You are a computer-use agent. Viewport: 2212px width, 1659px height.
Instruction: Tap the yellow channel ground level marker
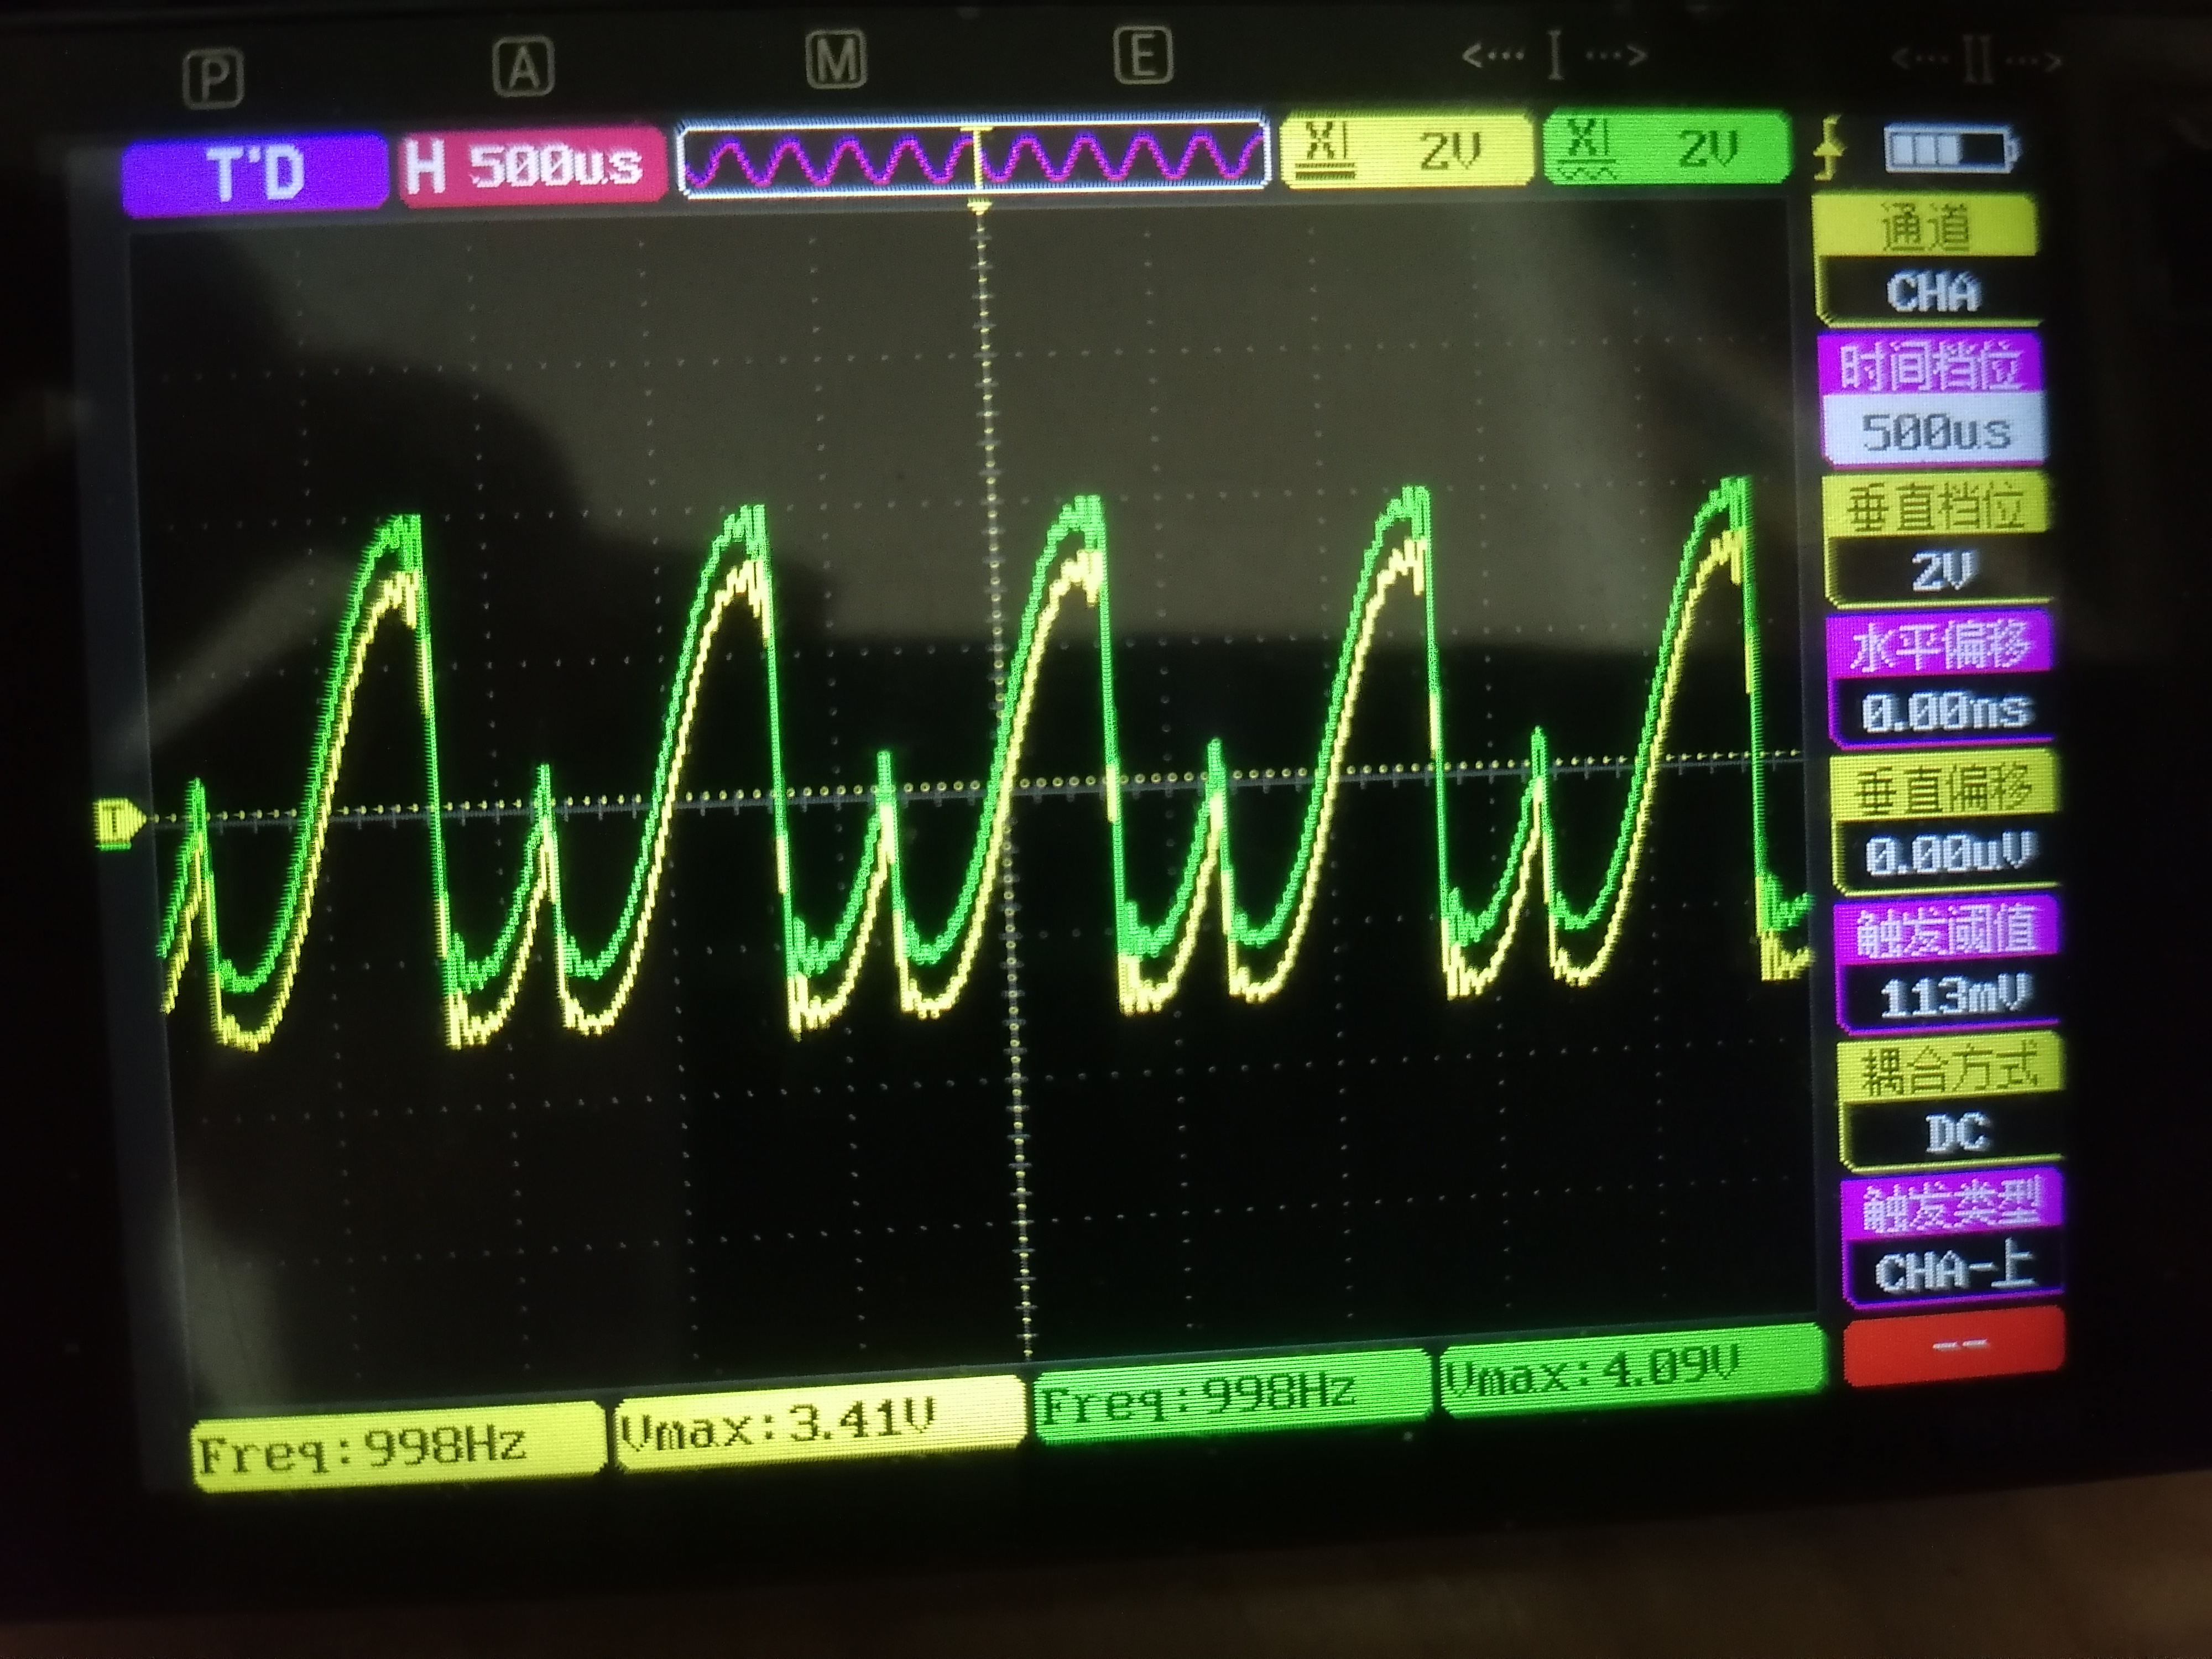point(118,823)
